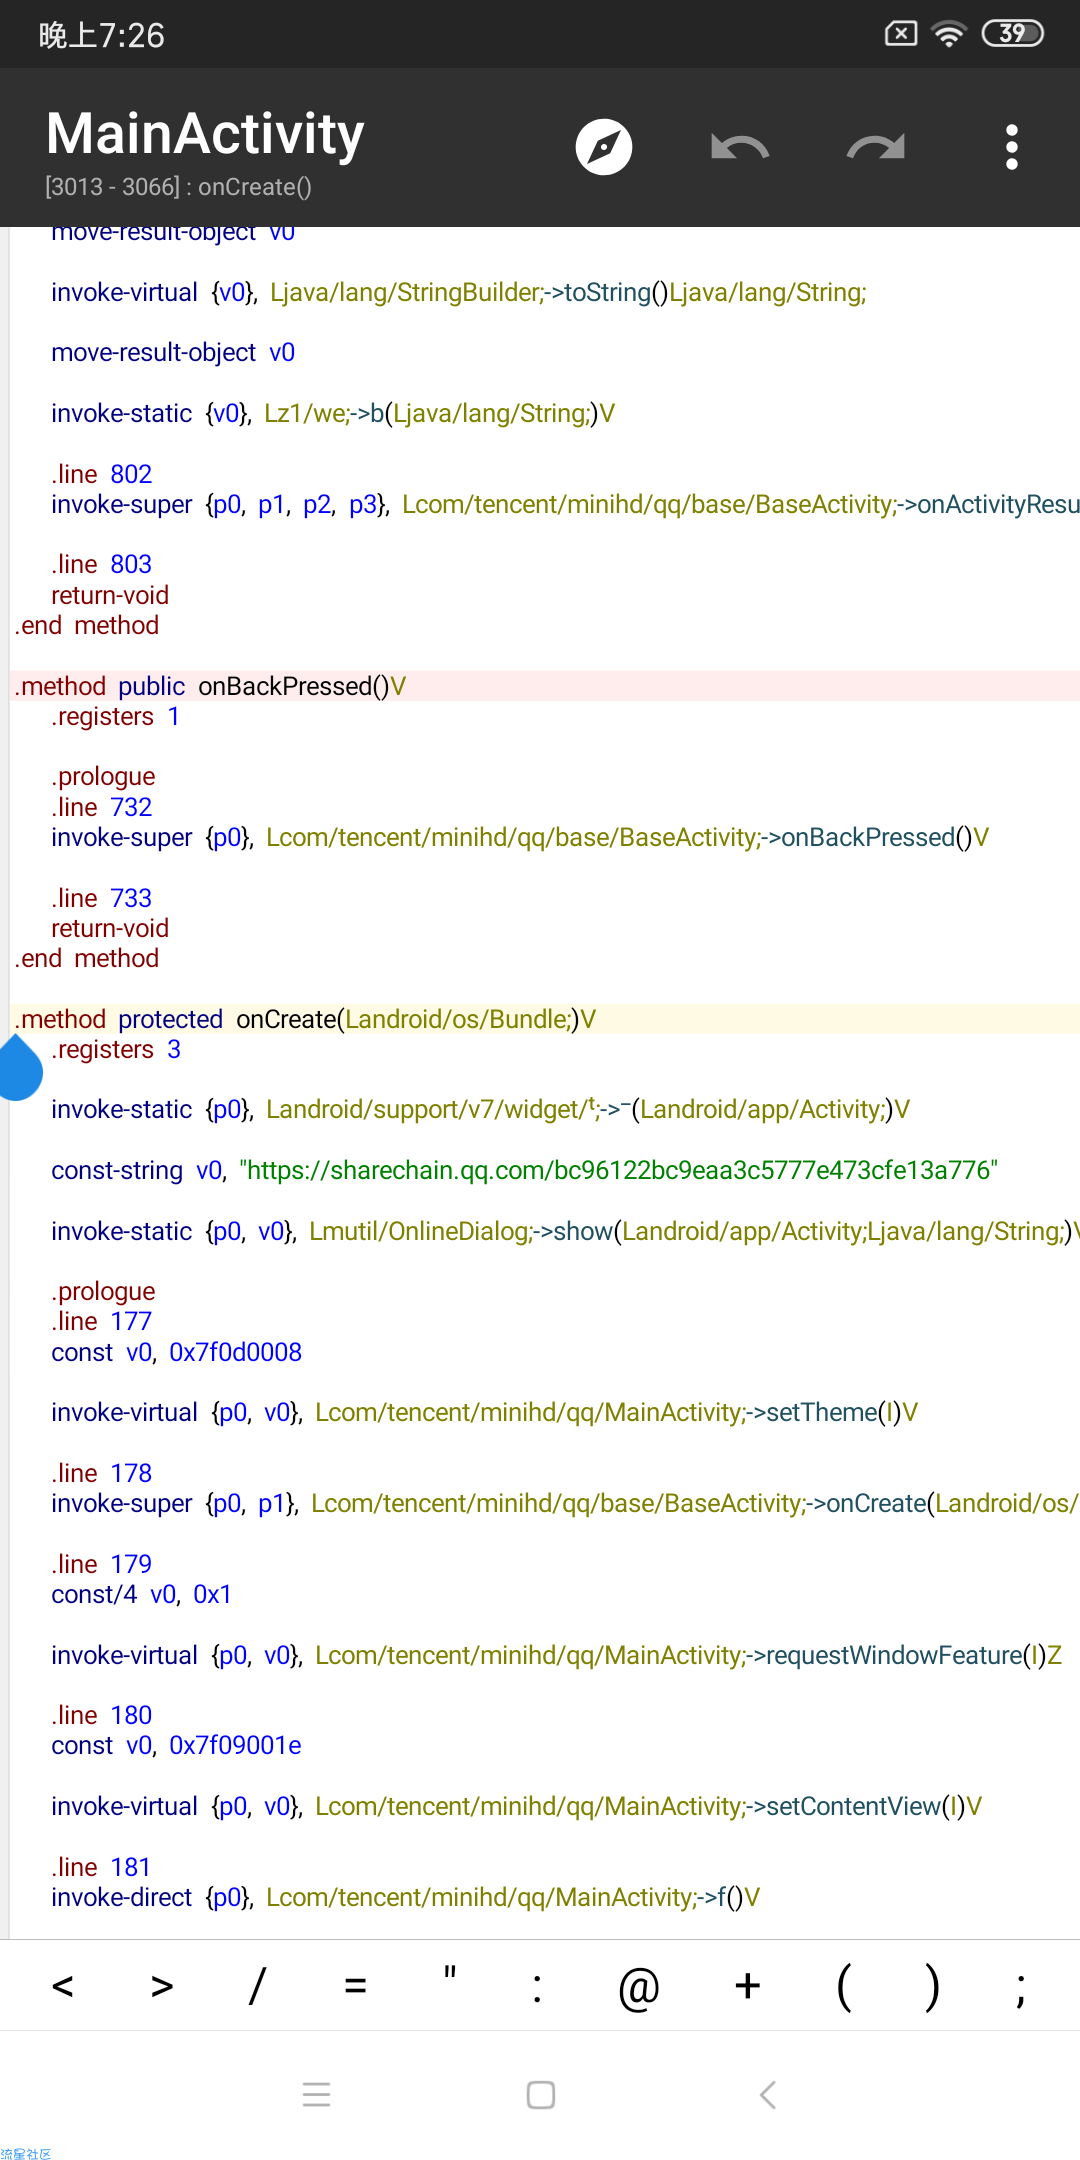Tap the compass navigation icon
This screenshot has height=2160, width=1080.
[x=604, y=147]
